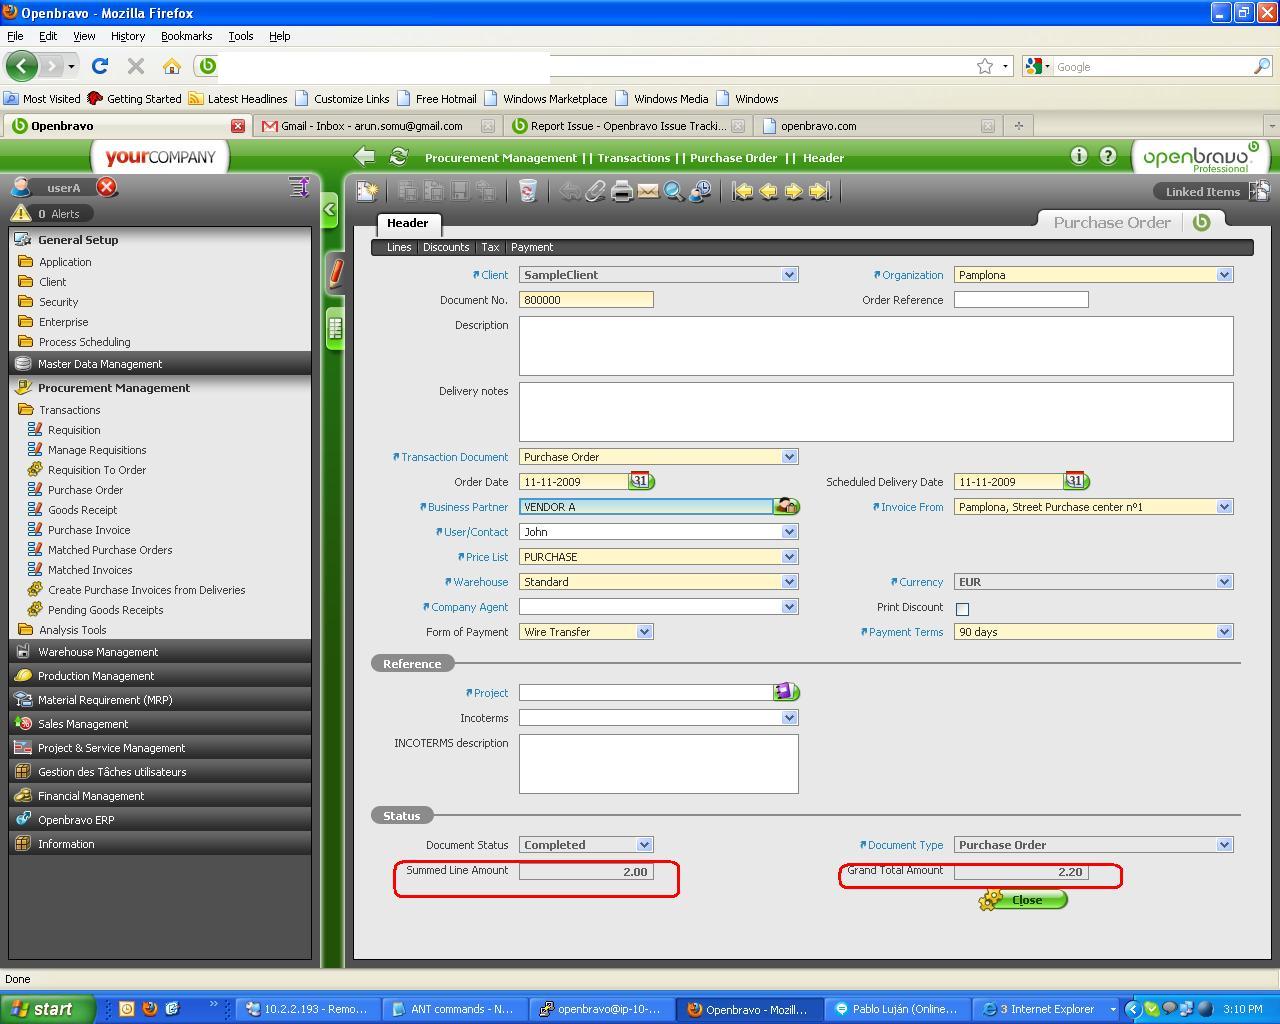Viewport: 1280px width, 1024px height.
Task: Open the Transaction Document dropdown
Action: click(x=789, y=457)
